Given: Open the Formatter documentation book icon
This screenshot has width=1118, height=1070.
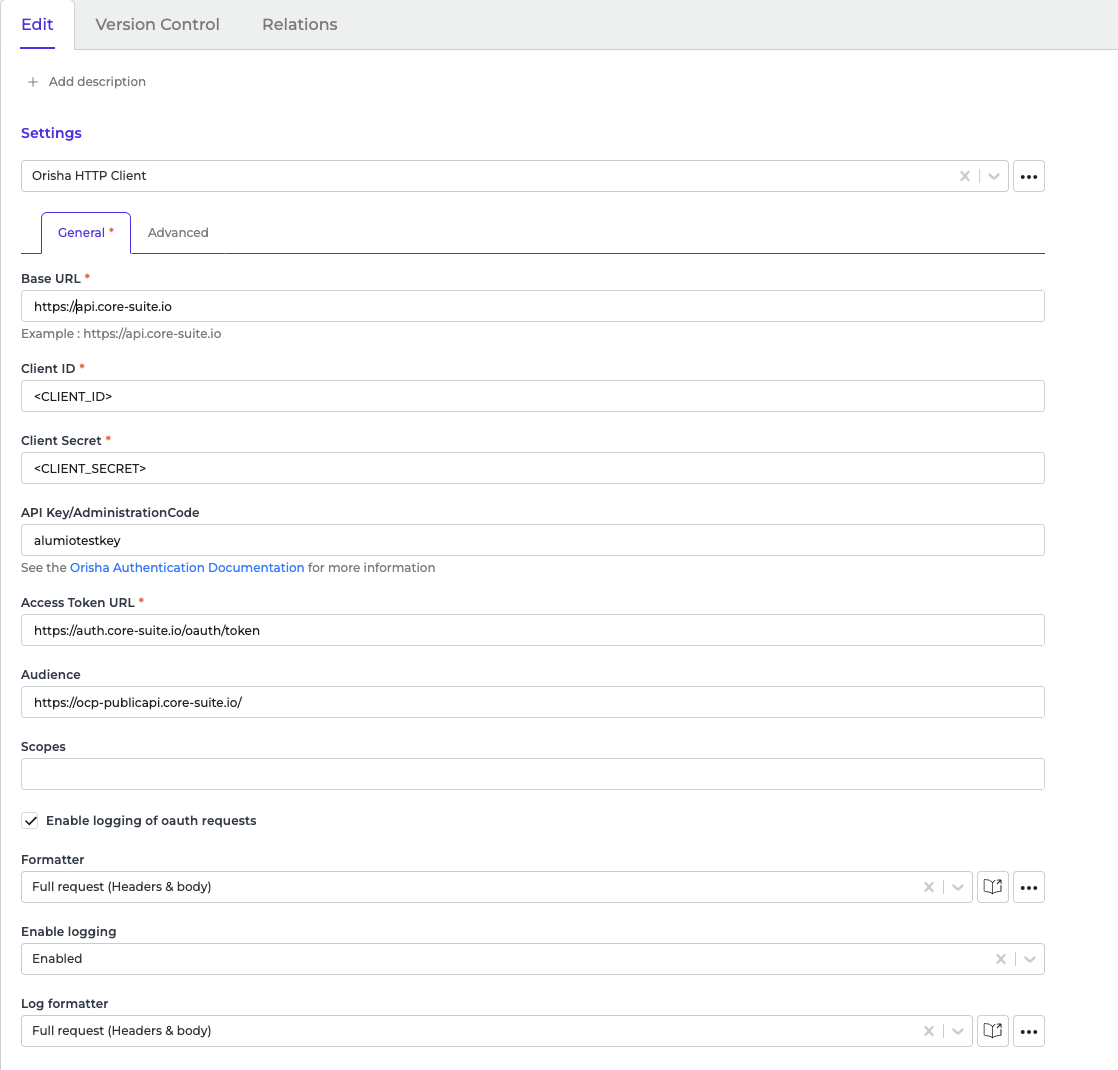Looking at the screenshot, I should click(992, 887).
